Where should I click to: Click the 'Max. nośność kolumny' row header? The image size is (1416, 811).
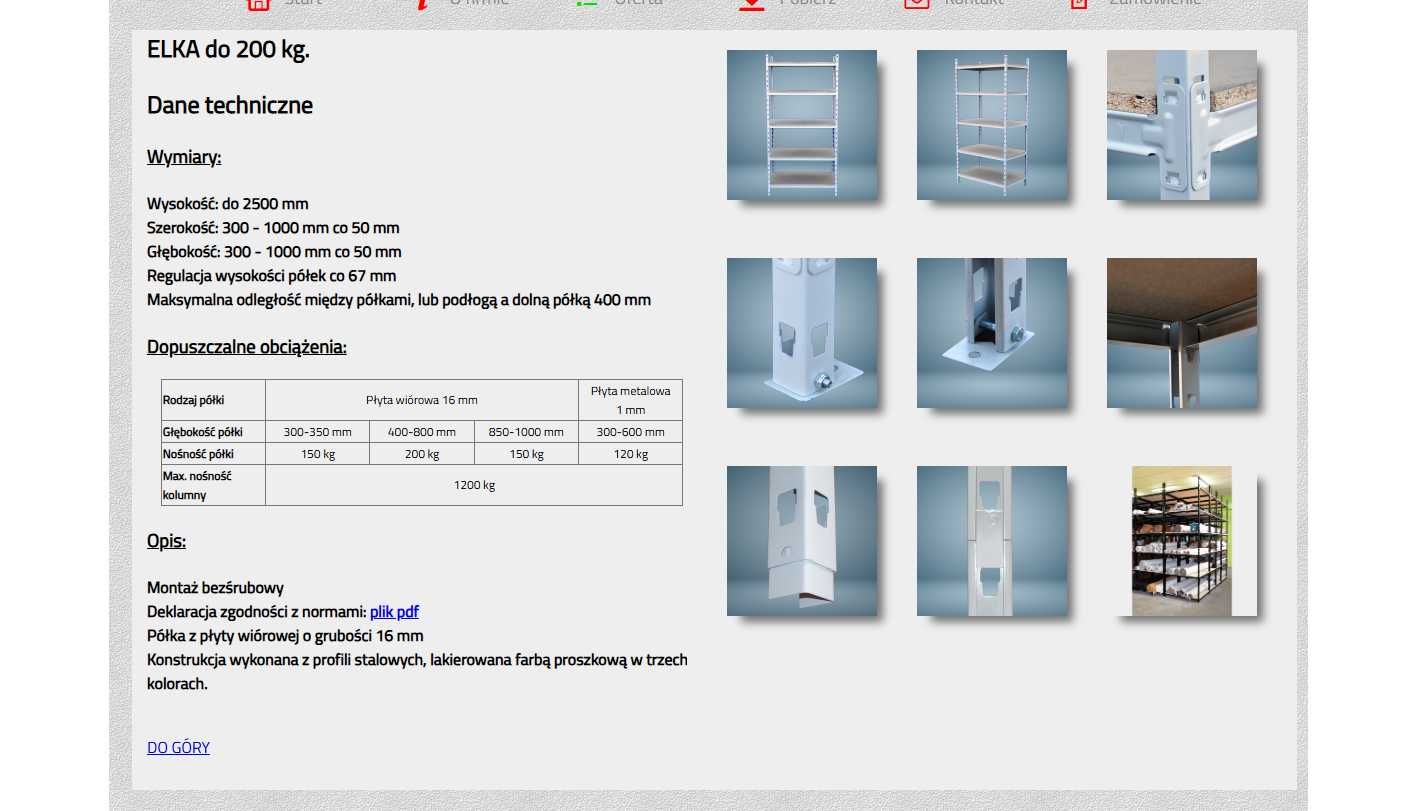coord(214,485)
